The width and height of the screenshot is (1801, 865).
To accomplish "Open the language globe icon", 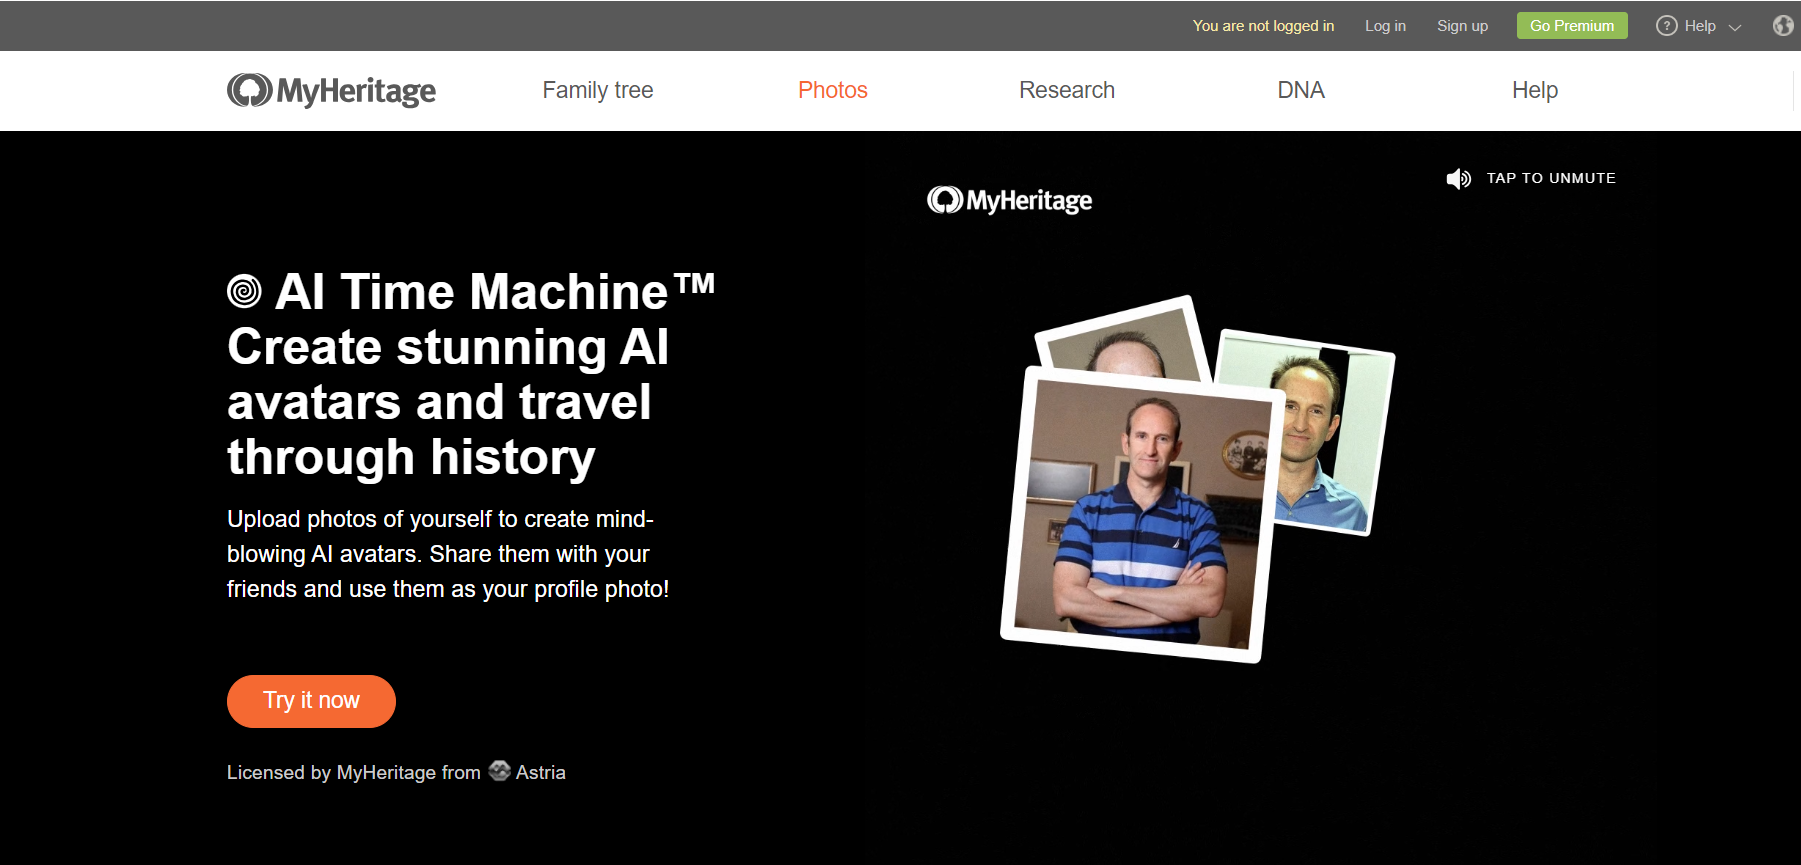I will 1784,26.
